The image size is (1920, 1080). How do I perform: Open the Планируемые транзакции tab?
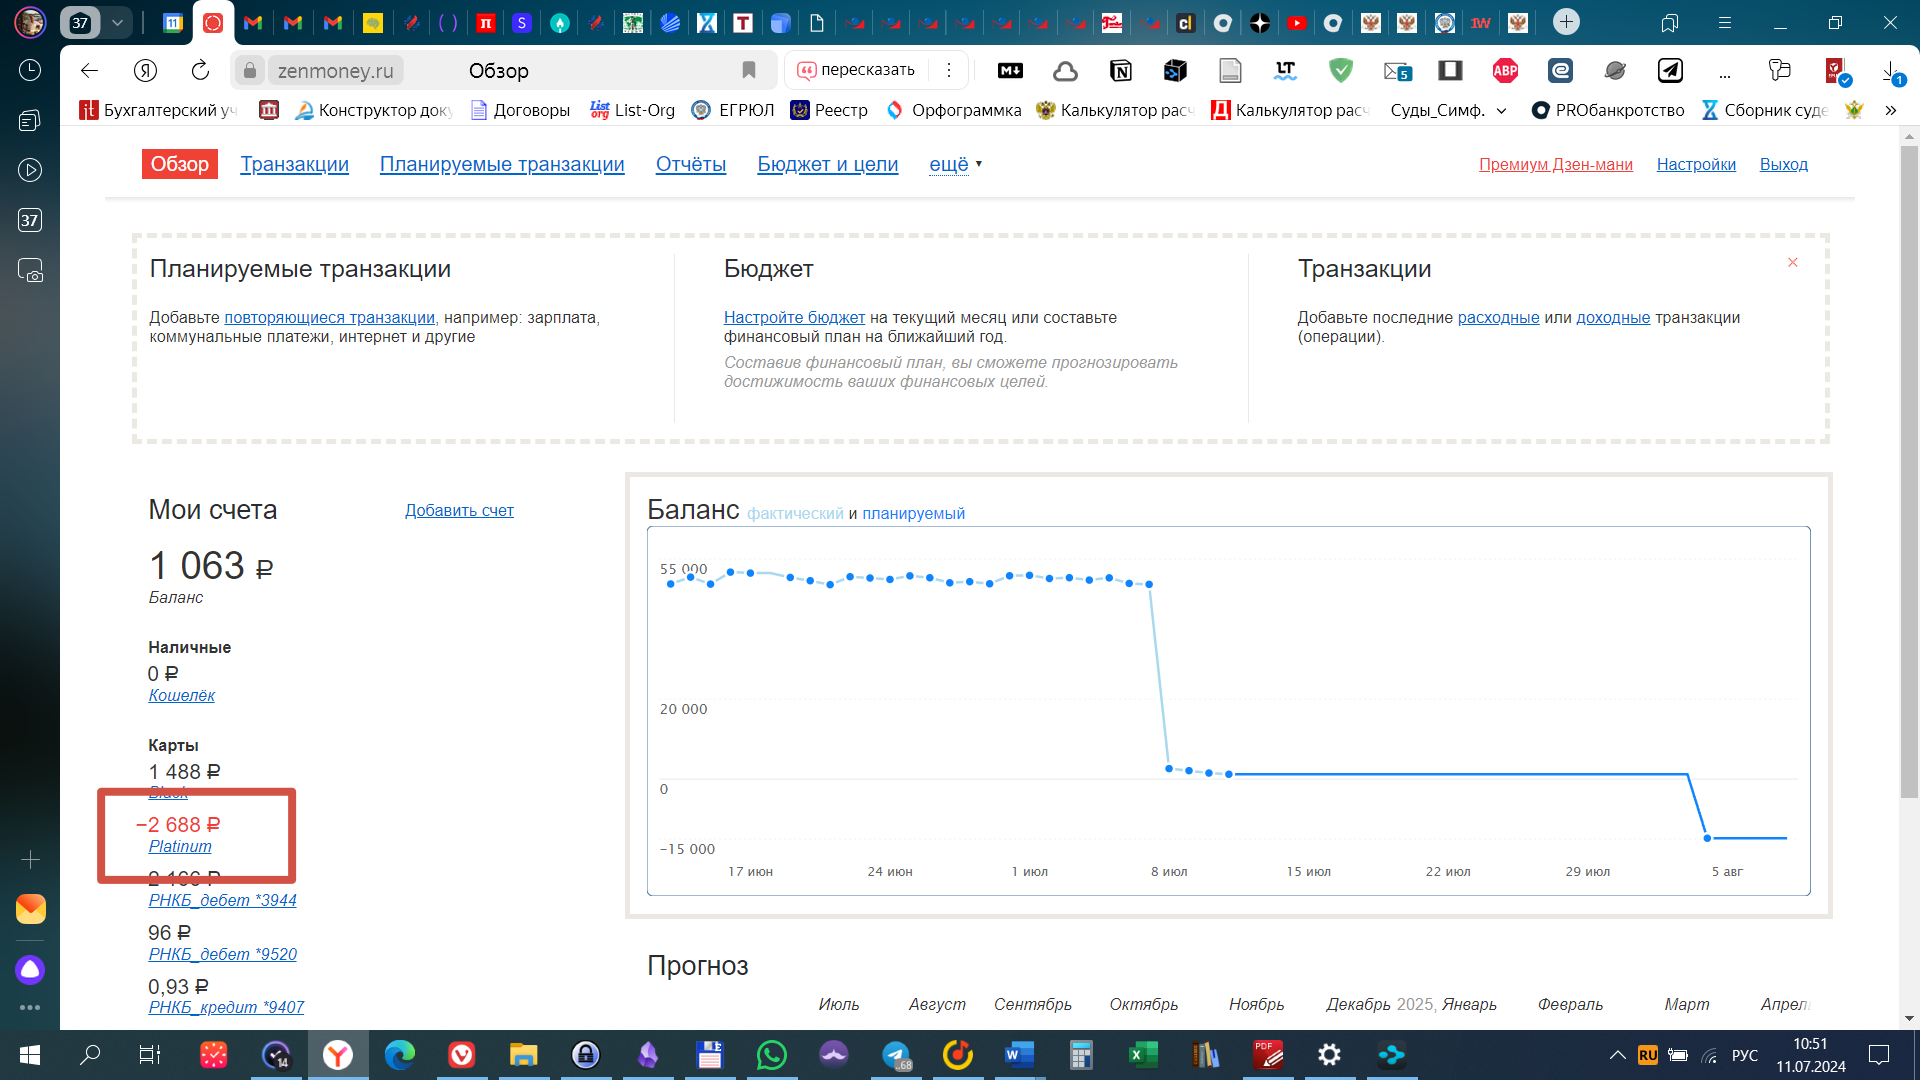(x=502, y=164)
